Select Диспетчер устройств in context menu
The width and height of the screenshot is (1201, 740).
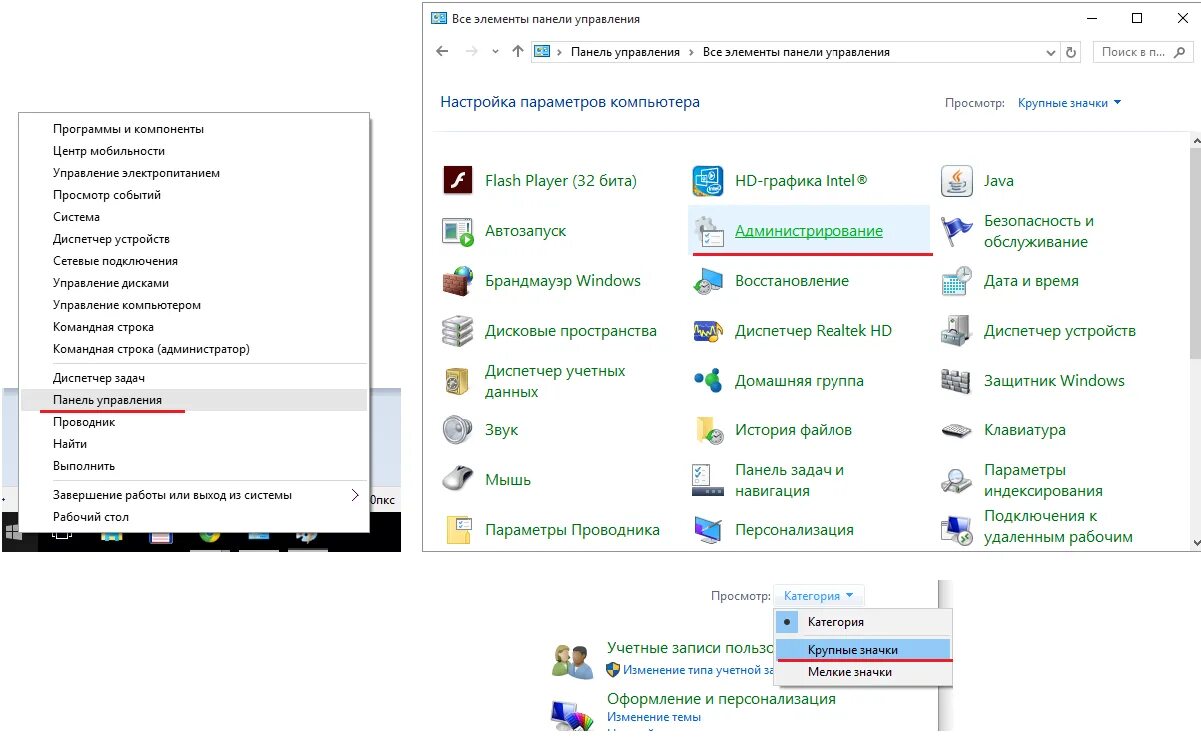coord(195,239)
